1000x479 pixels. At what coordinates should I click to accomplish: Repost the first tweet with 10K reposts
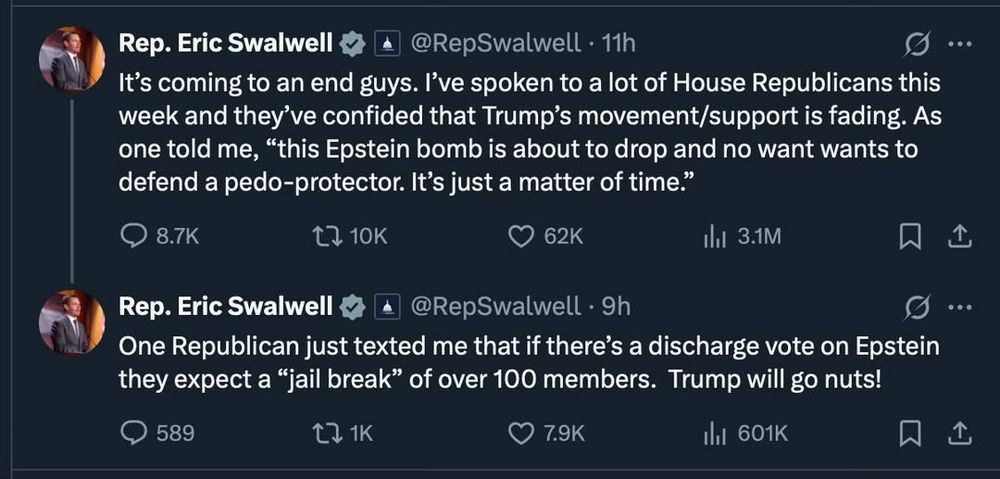coord(321,236)
